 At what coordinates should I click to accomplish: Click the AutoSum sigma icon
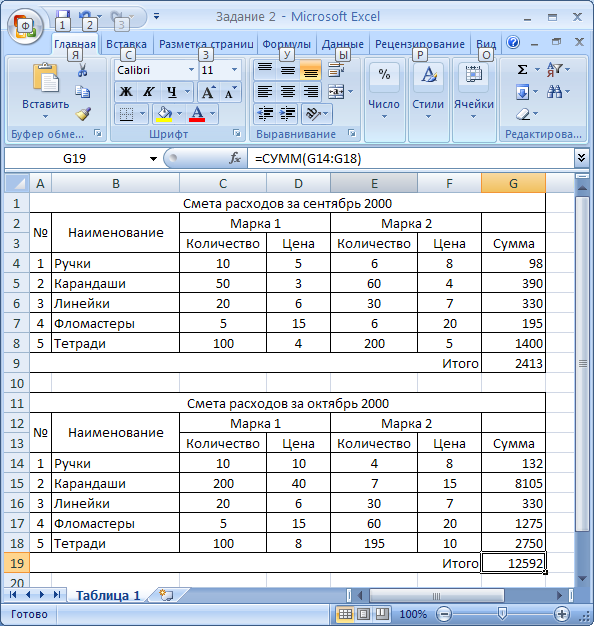pos(523,69)
